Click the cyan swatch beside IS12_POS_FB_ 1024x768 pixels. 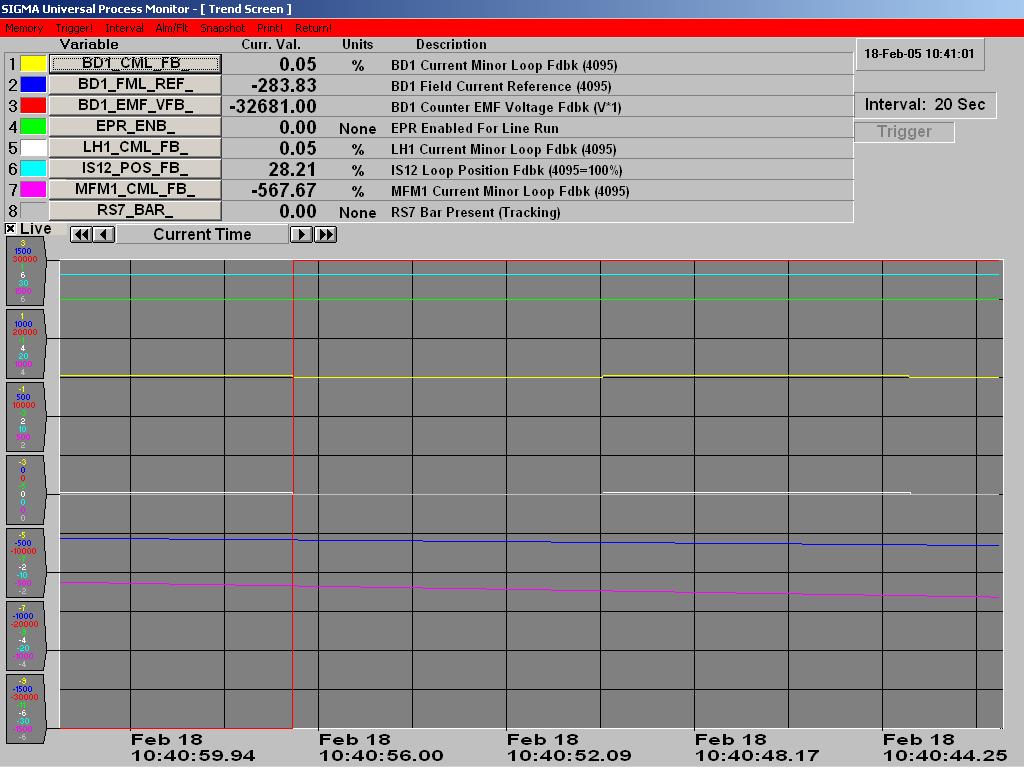33,169
